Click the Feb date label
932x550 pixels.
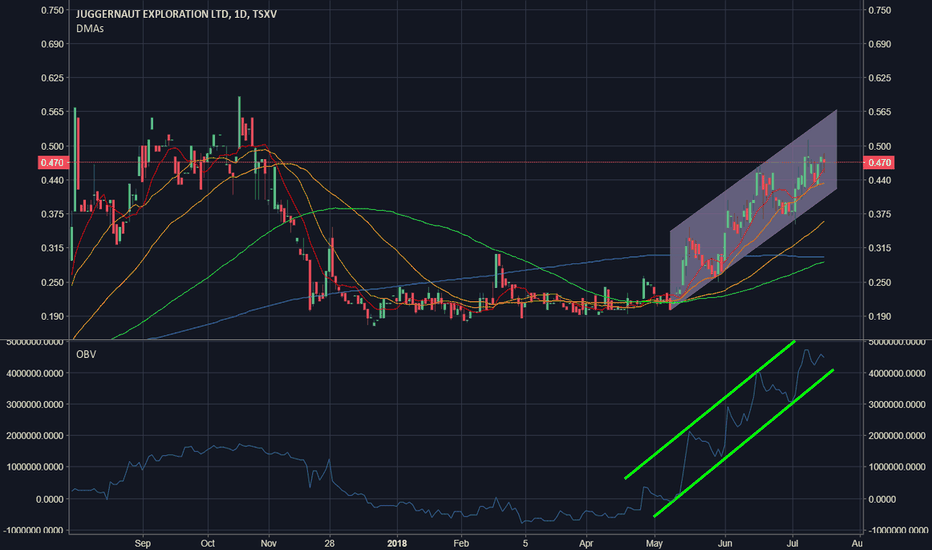click(x=461, y=543)
